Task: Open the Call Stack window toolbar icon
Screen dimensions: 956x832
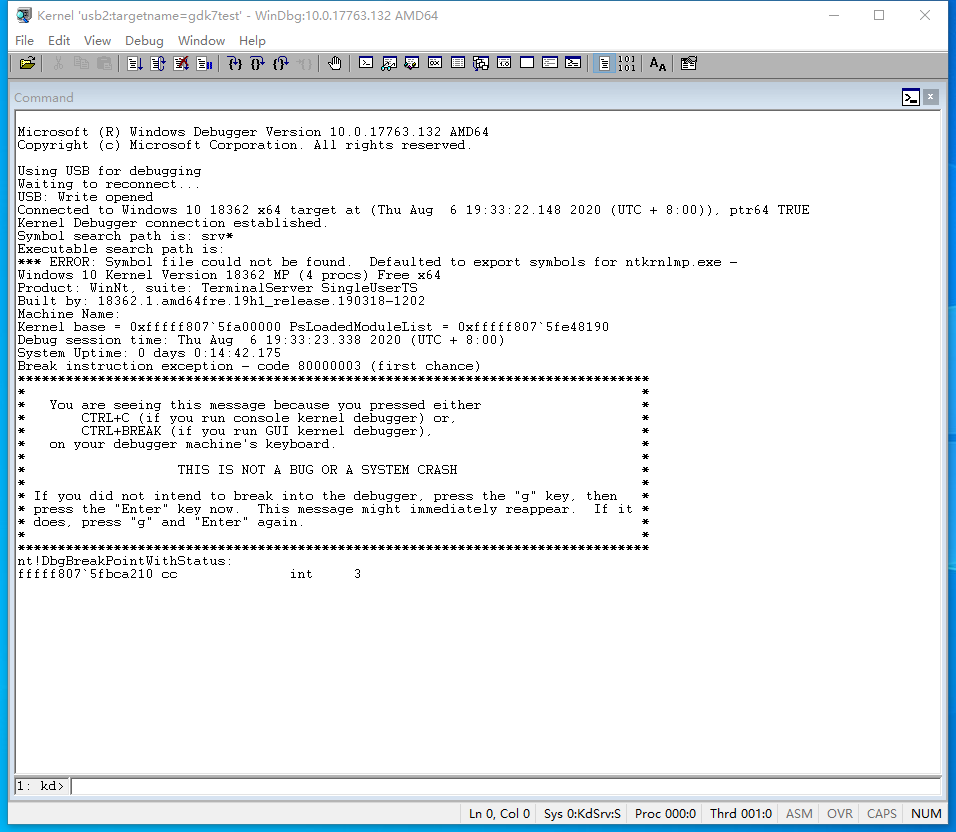Action: point(481,63)
